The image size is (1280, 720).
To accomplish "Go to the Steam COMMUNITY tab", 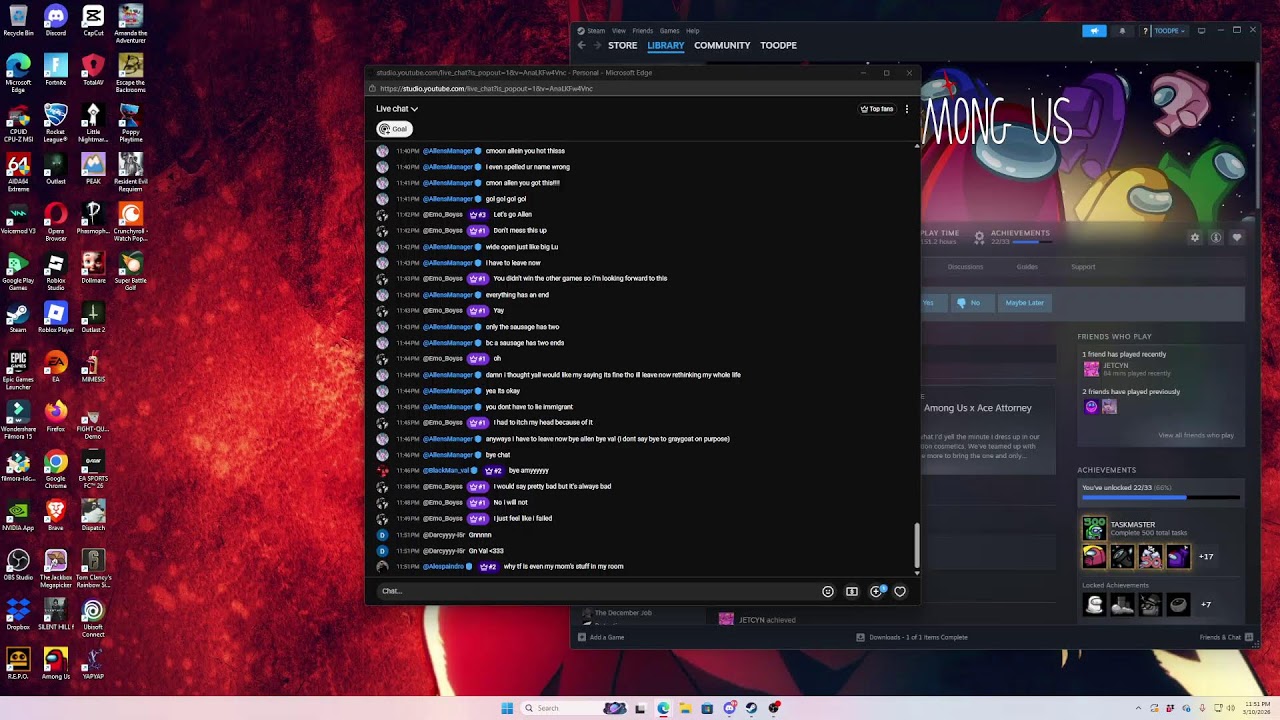I will click(722, 46).
